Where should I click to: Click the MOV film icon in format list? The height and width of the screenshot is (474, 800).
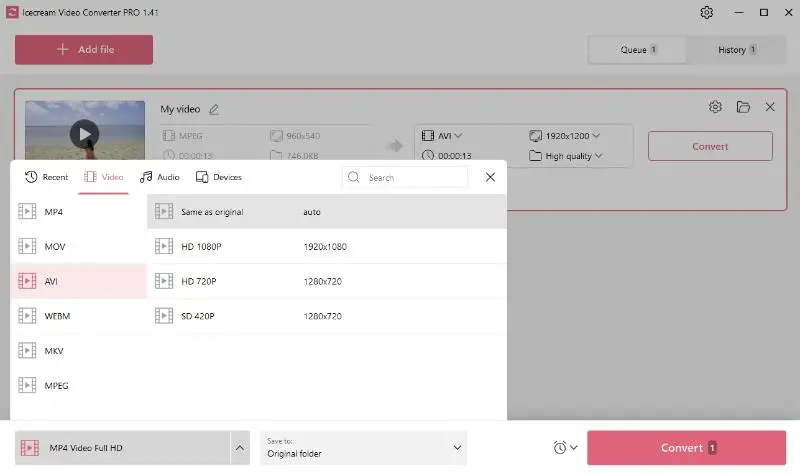[x=27, y=246]
